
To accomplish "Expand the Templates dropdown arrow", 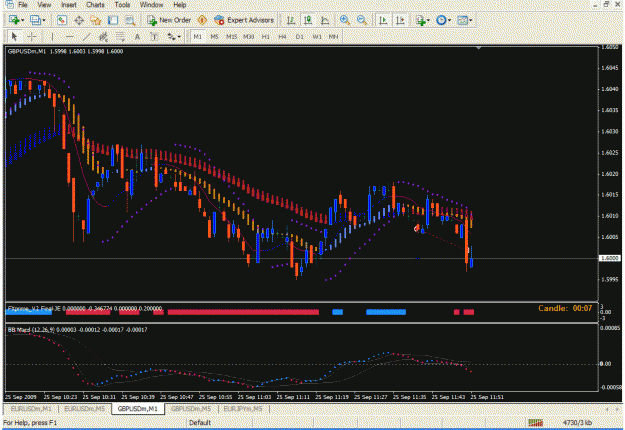I will (470, 20).
